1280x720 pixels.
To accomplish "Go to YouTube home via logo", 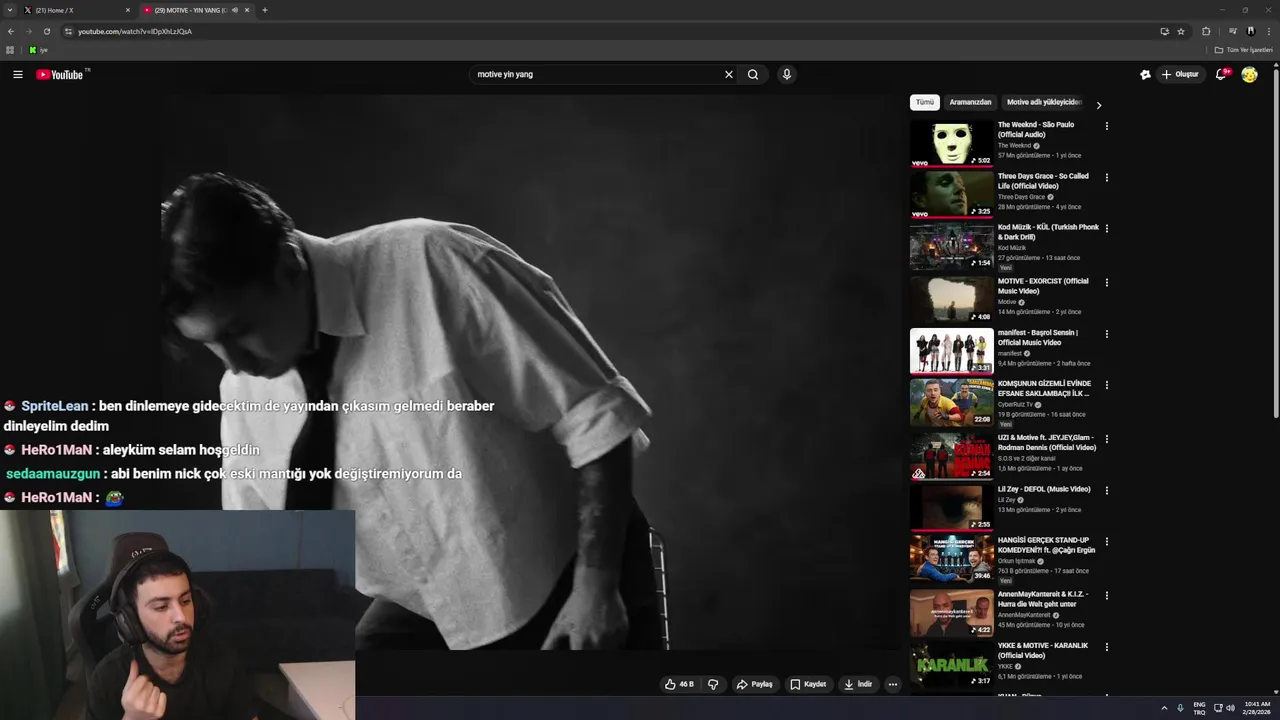I will 60,75.
